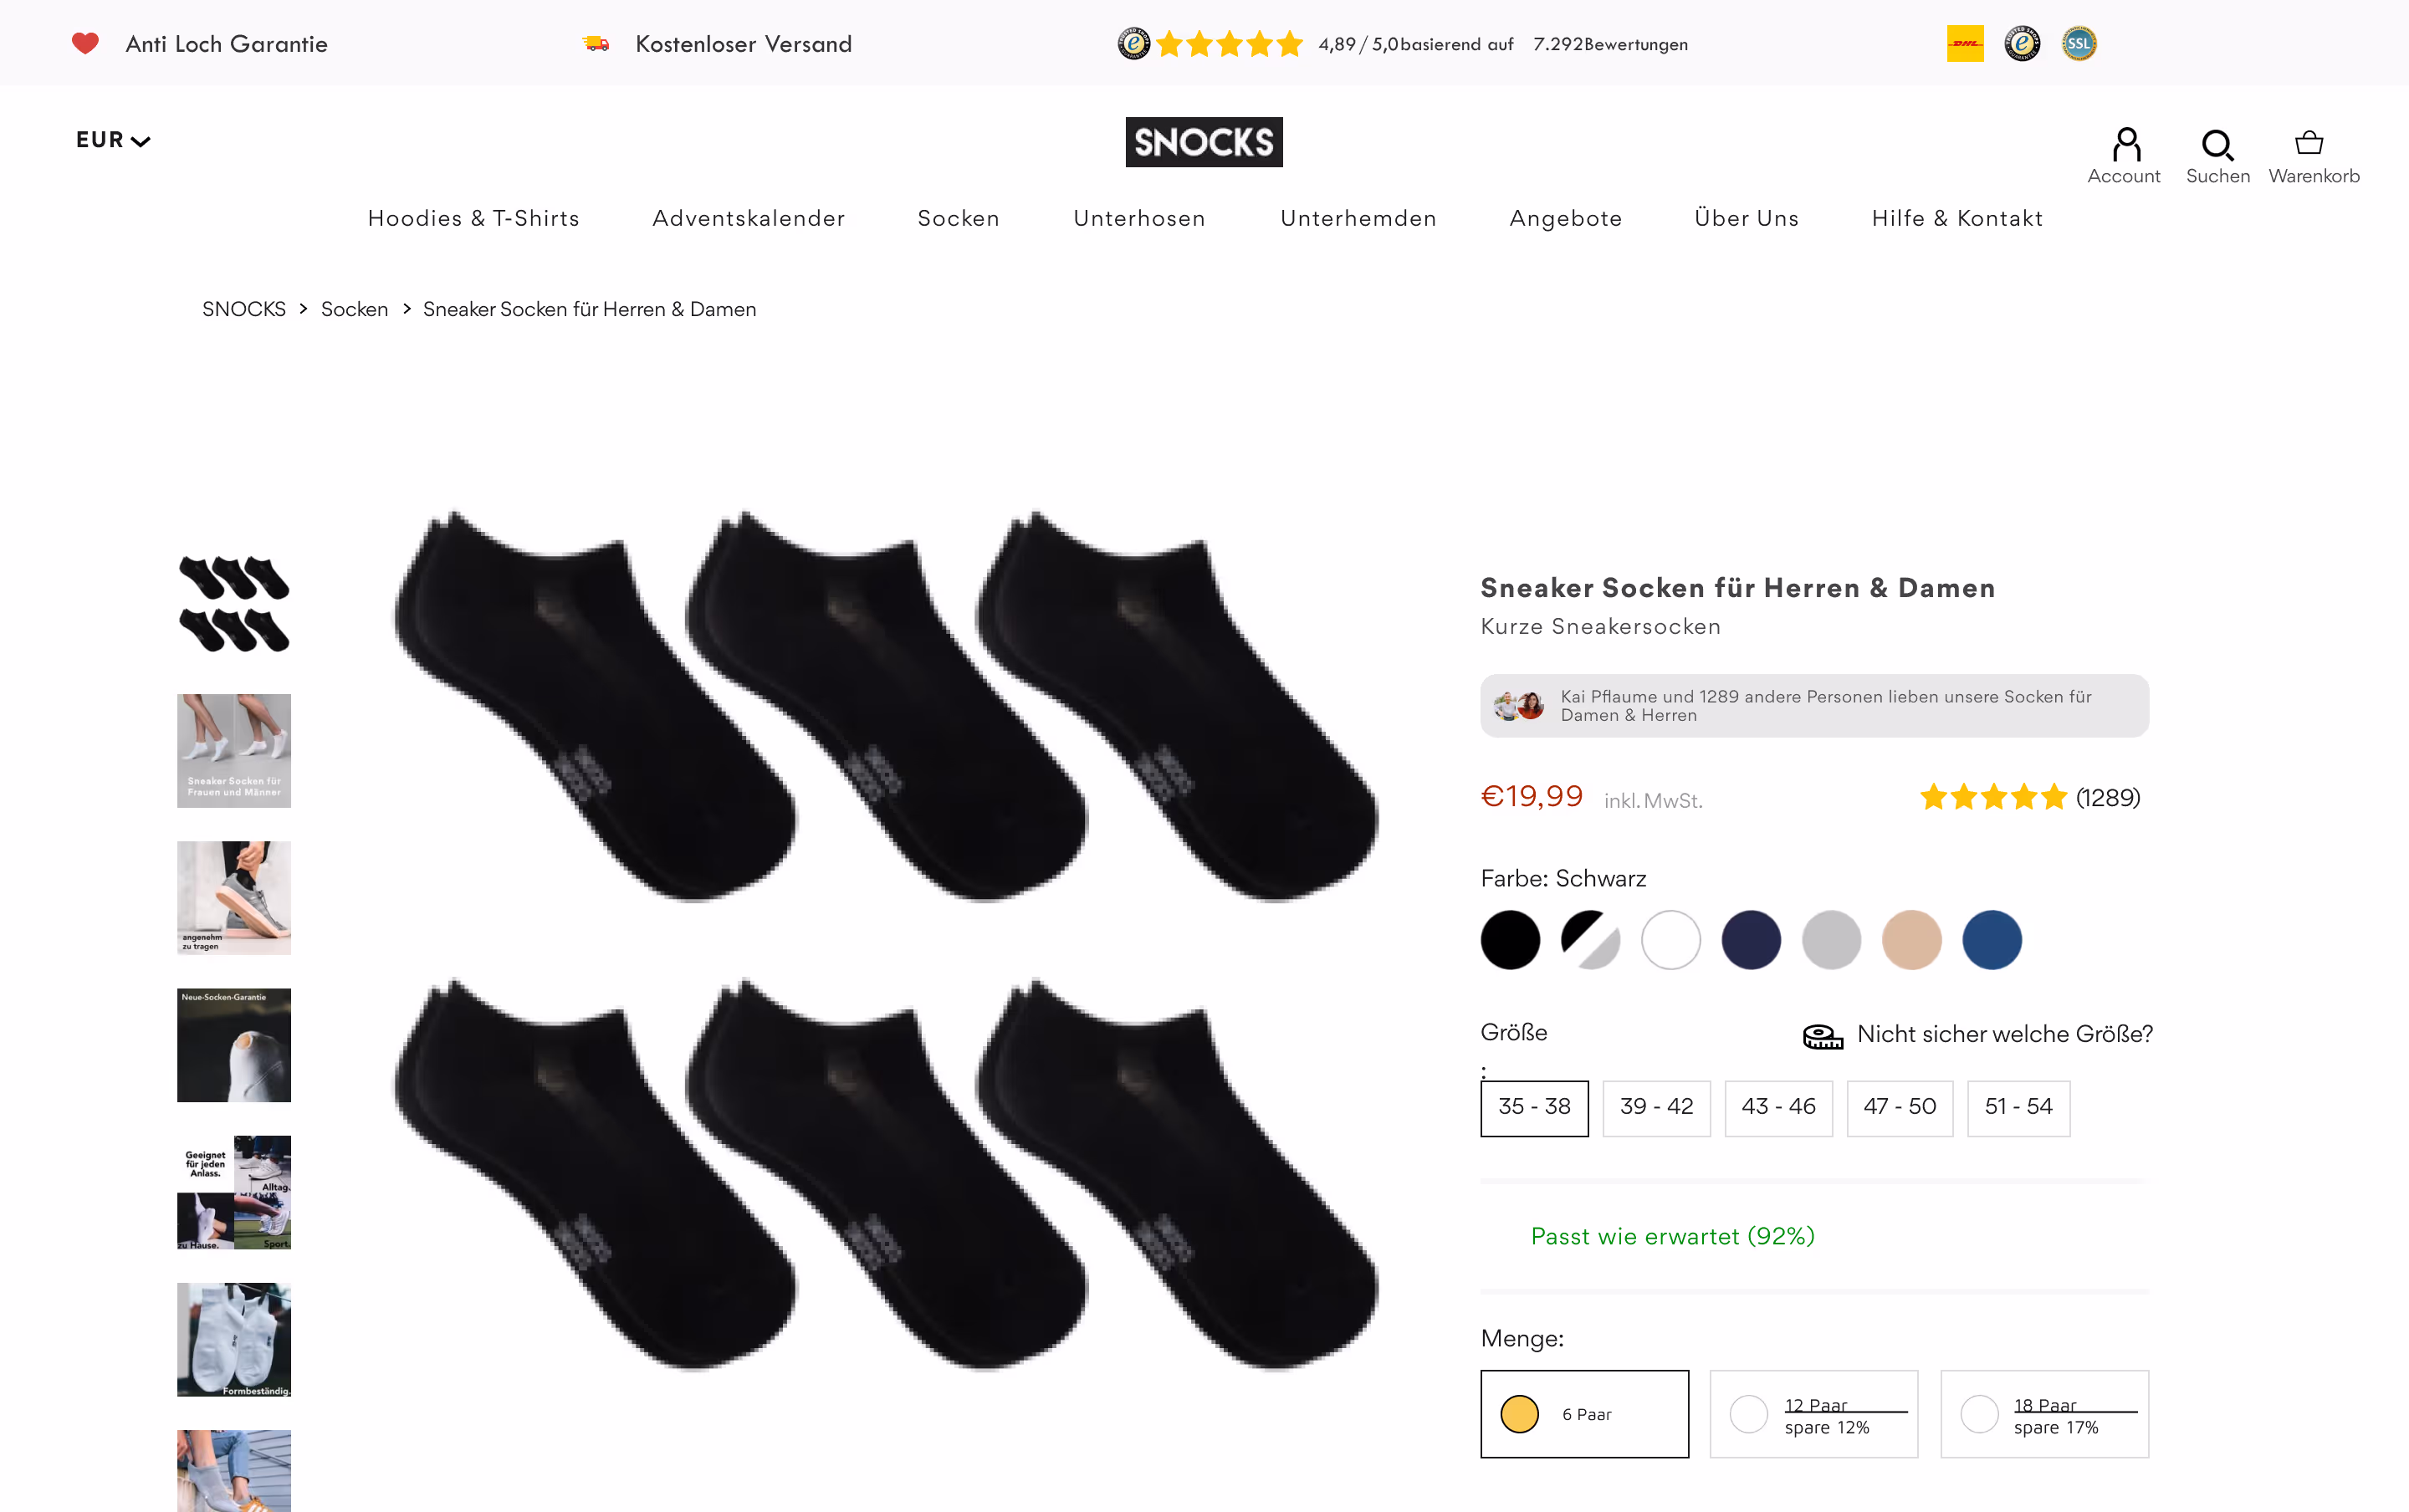The height and width of the screenshot is (1512, 2409).
Task: Pick the beige color swatch
Action: pos(1911,939)
